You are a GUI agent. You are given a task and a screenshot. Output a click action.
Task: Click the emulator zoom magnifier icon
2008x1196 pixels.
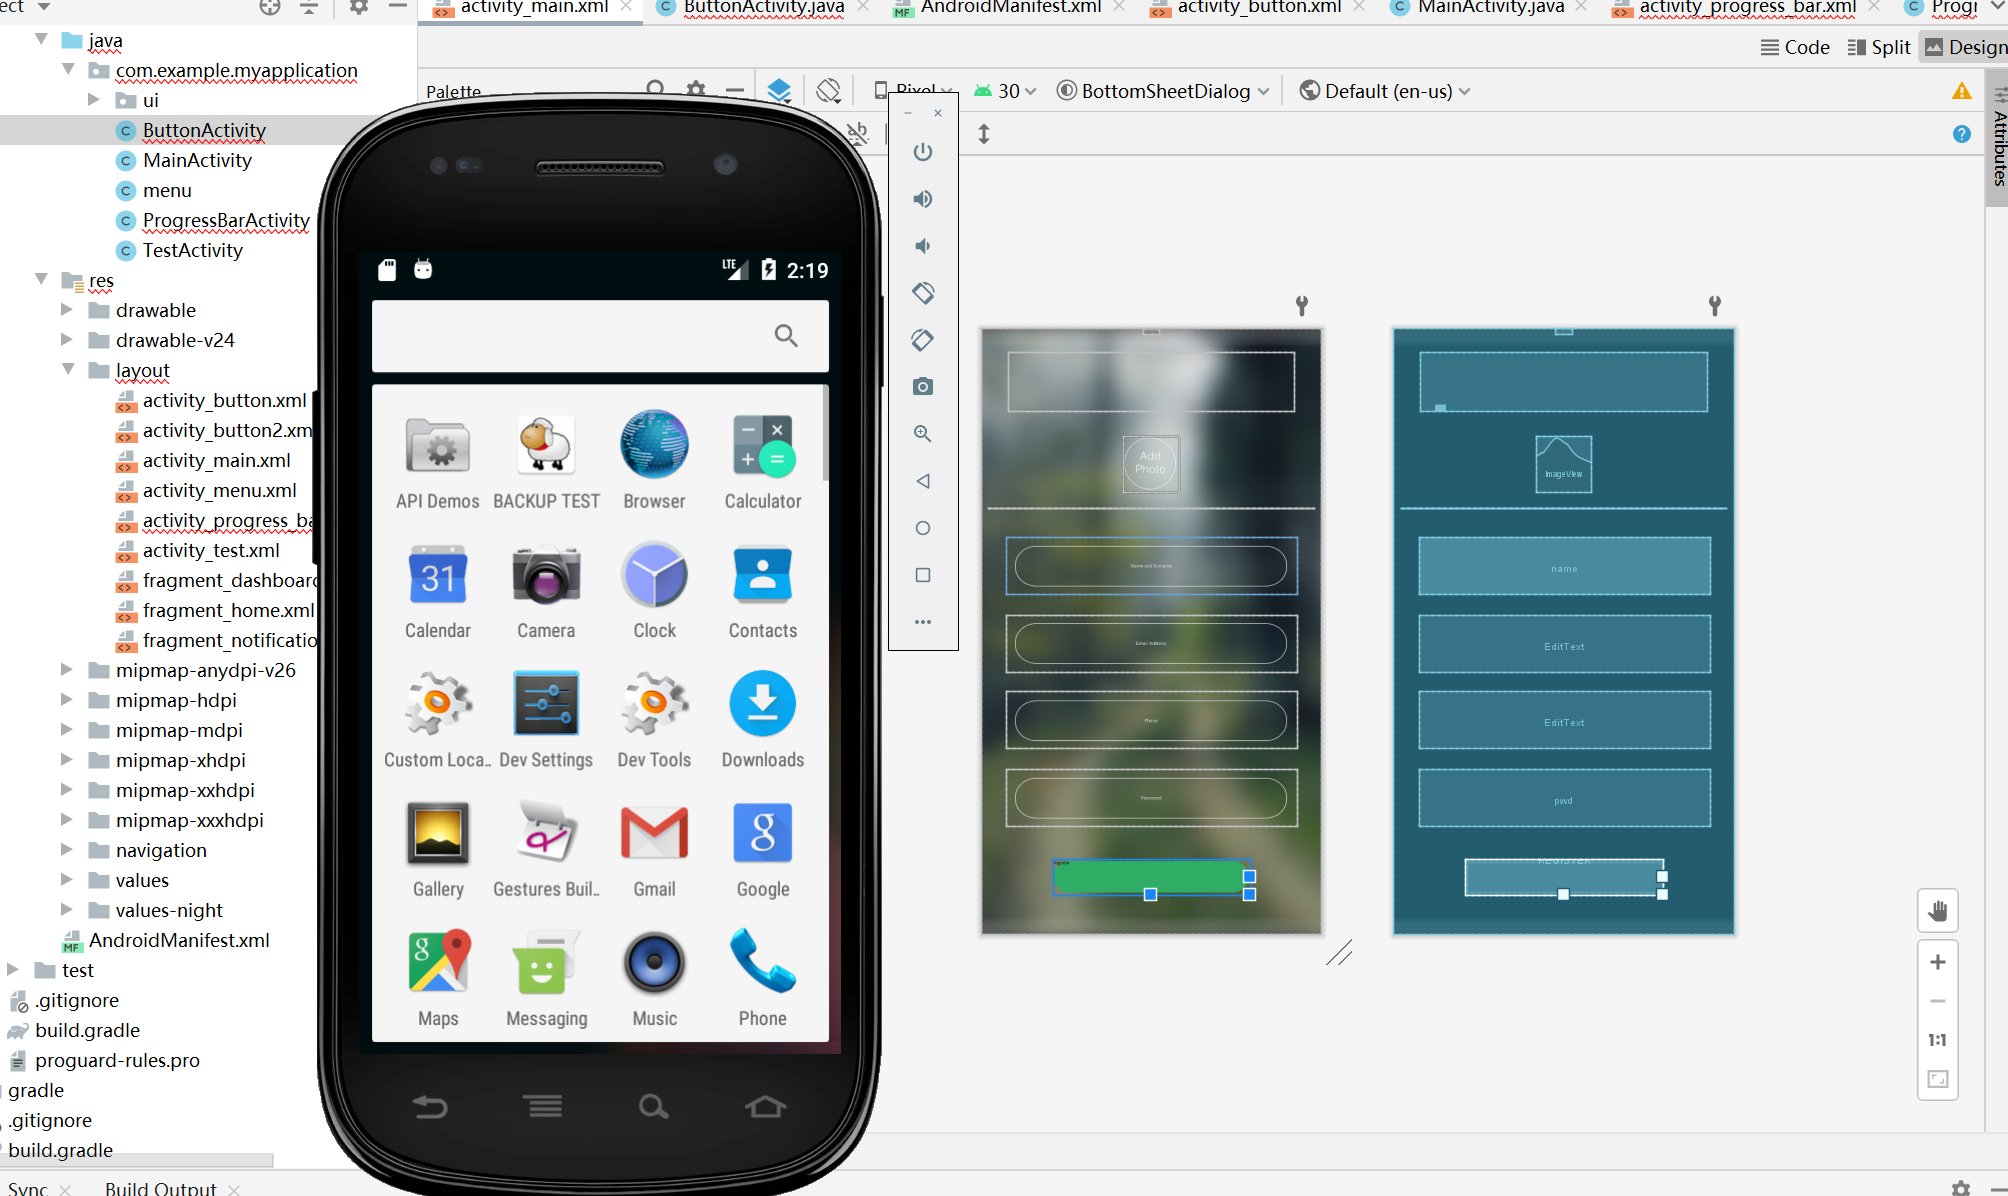(x=923, y=434)
